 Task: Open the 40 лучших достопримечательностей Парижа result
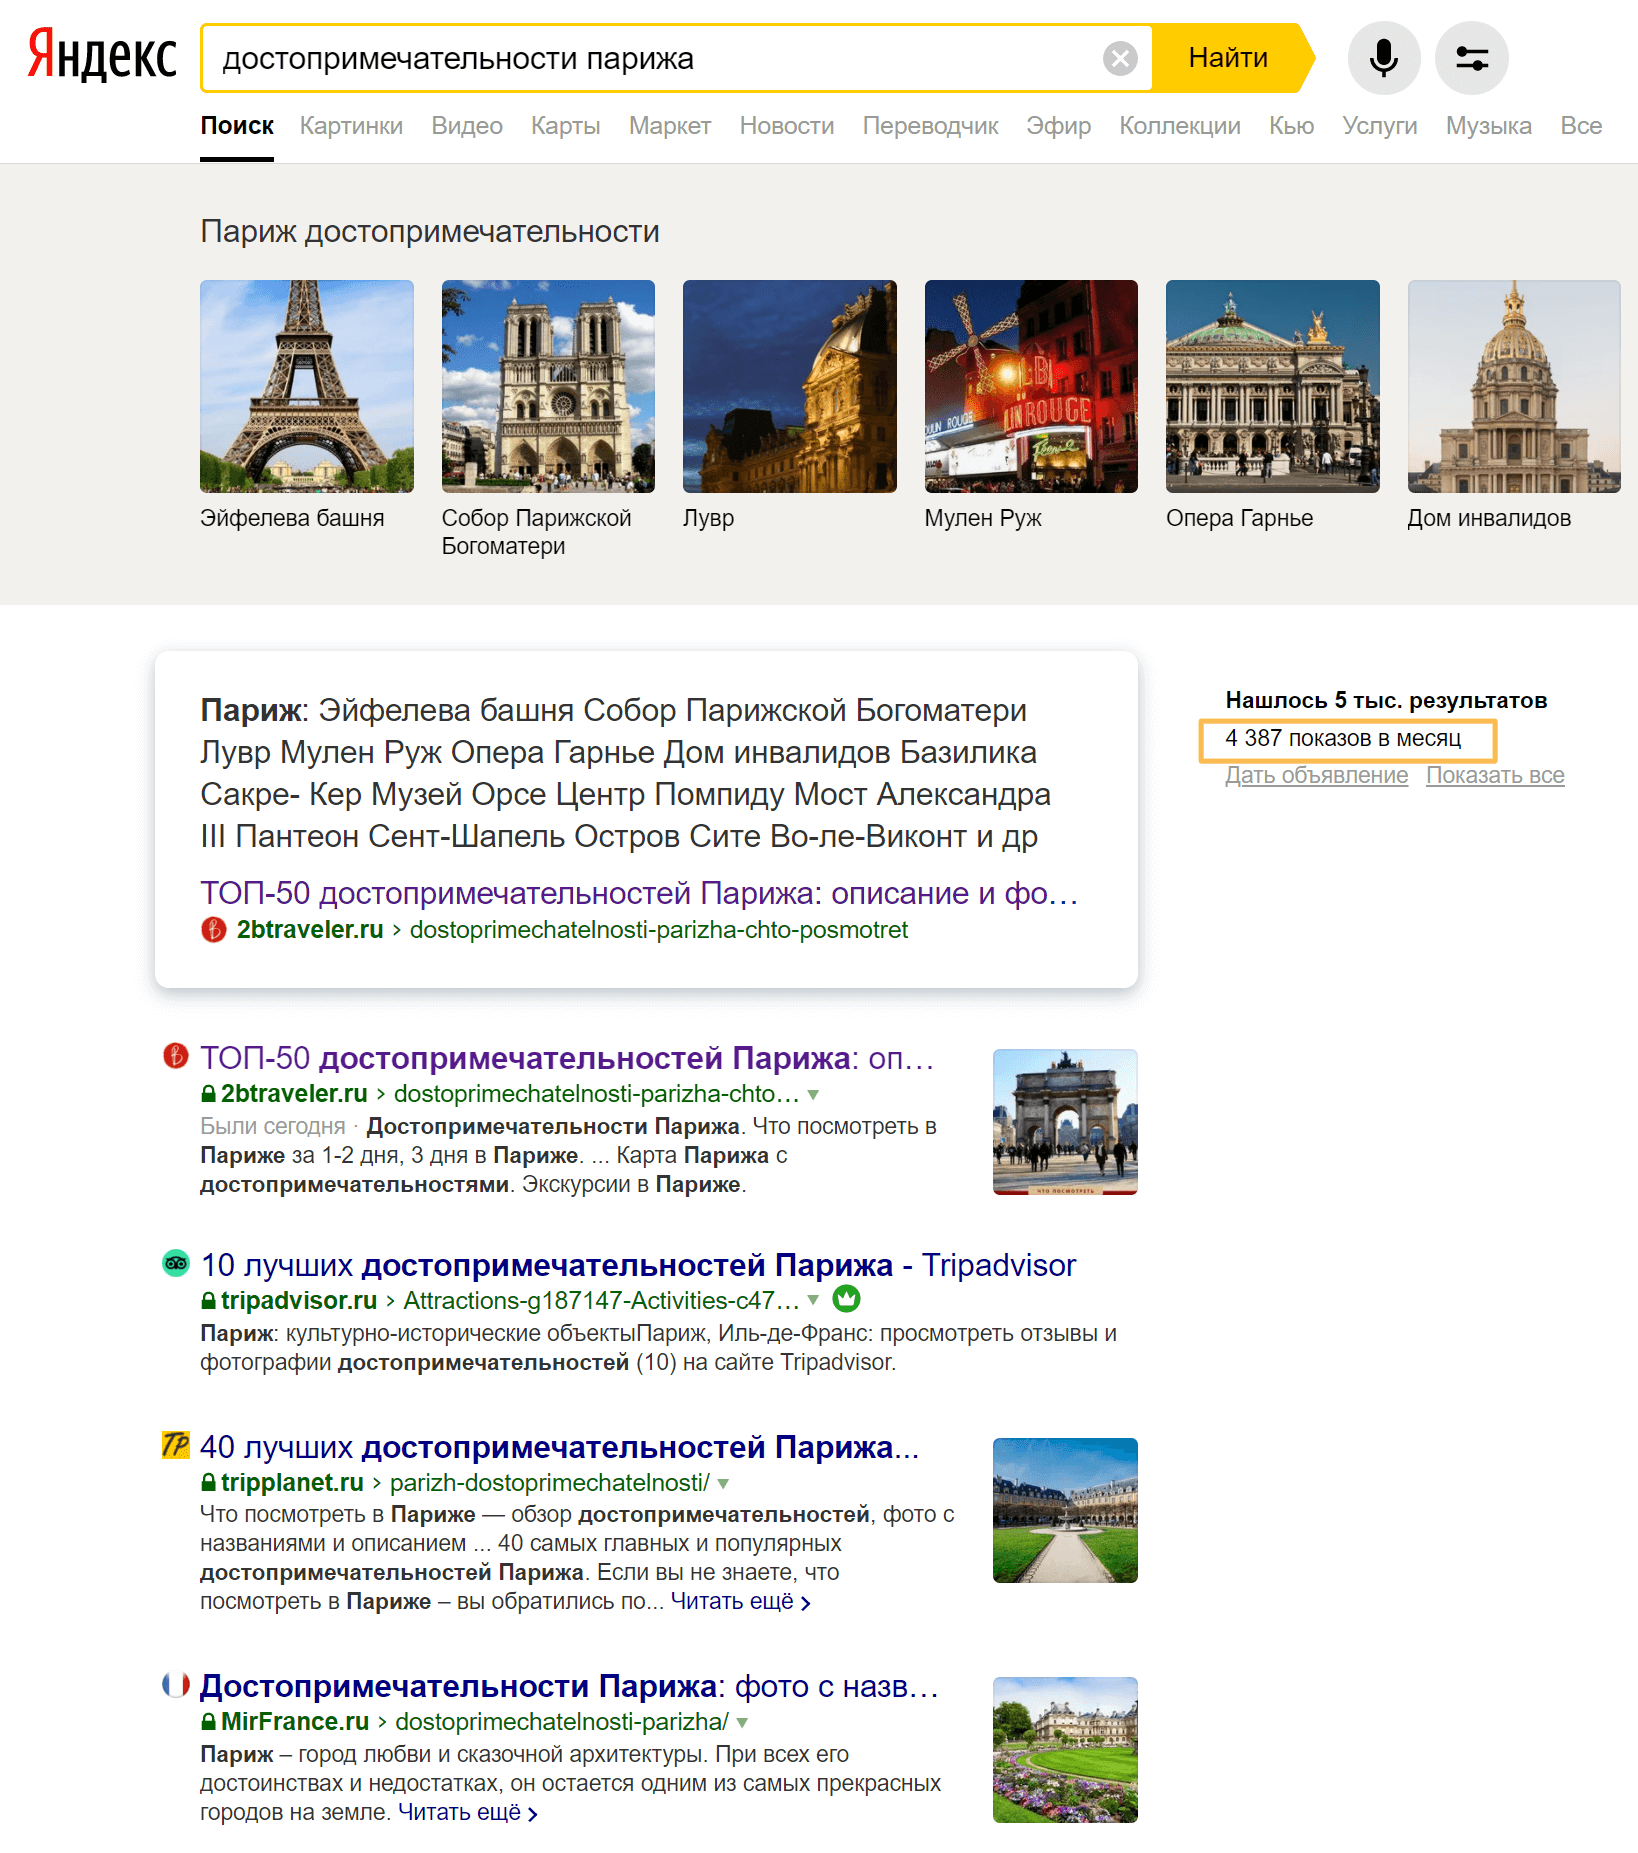559,1447
